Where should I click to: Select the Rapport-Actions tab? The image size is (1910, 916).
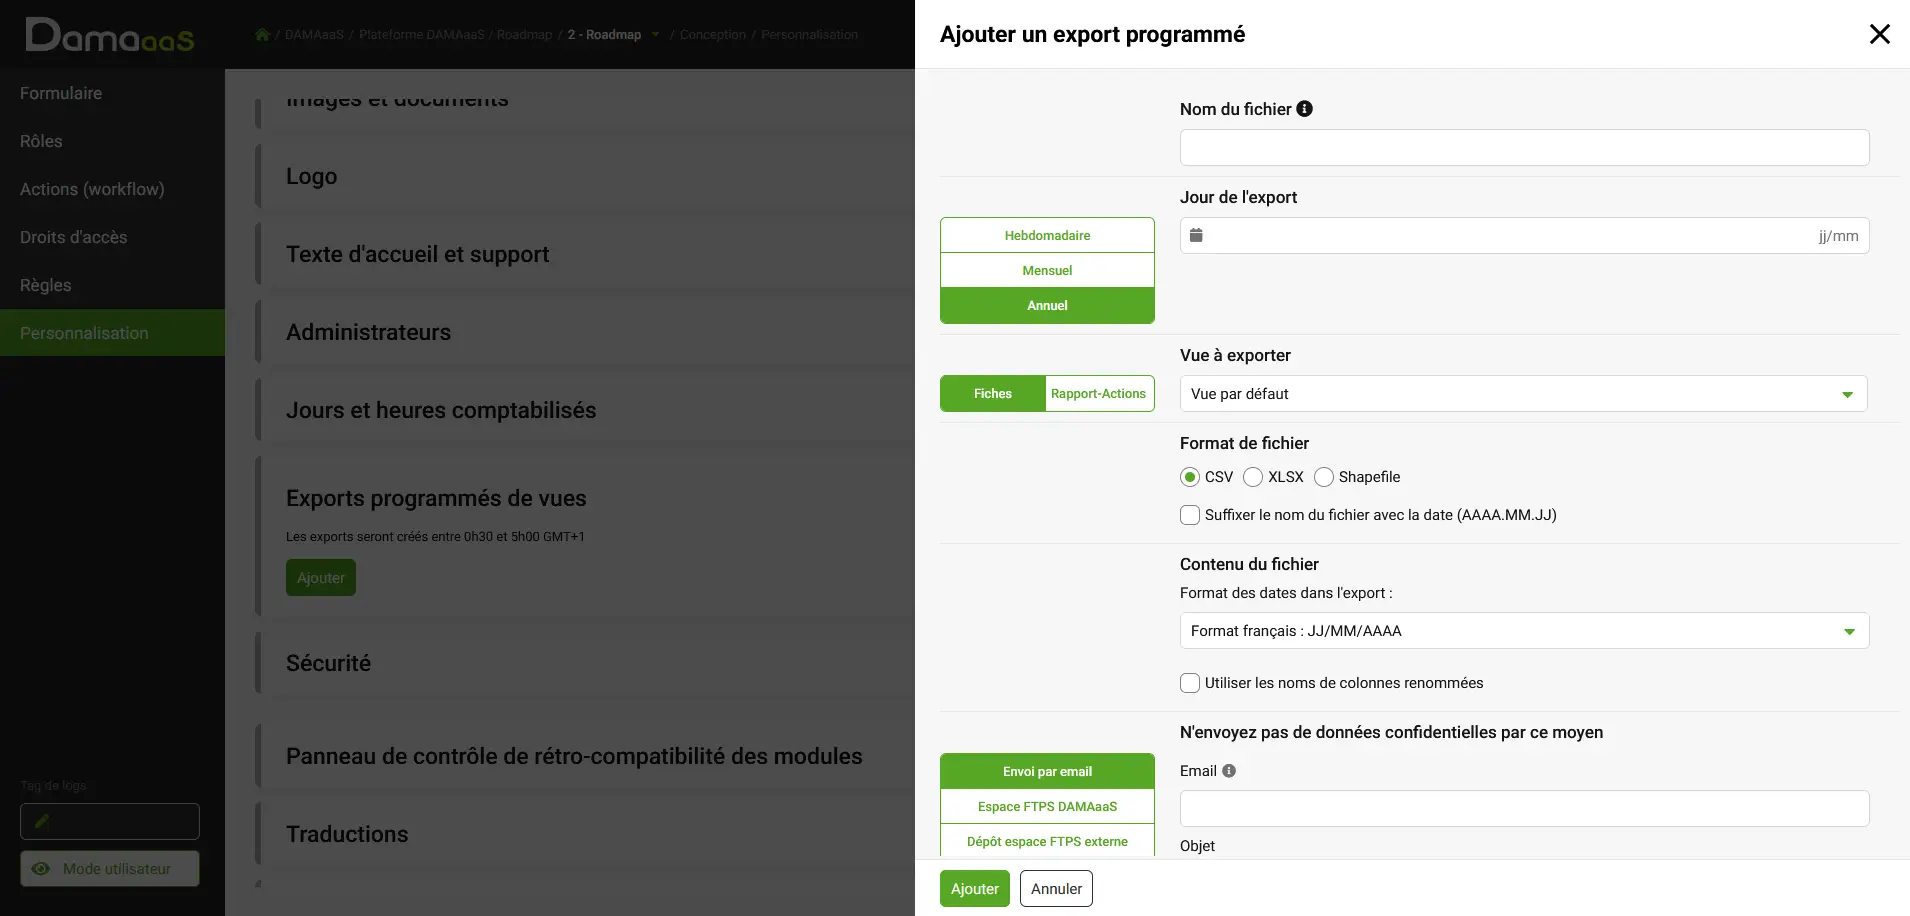1099,394
